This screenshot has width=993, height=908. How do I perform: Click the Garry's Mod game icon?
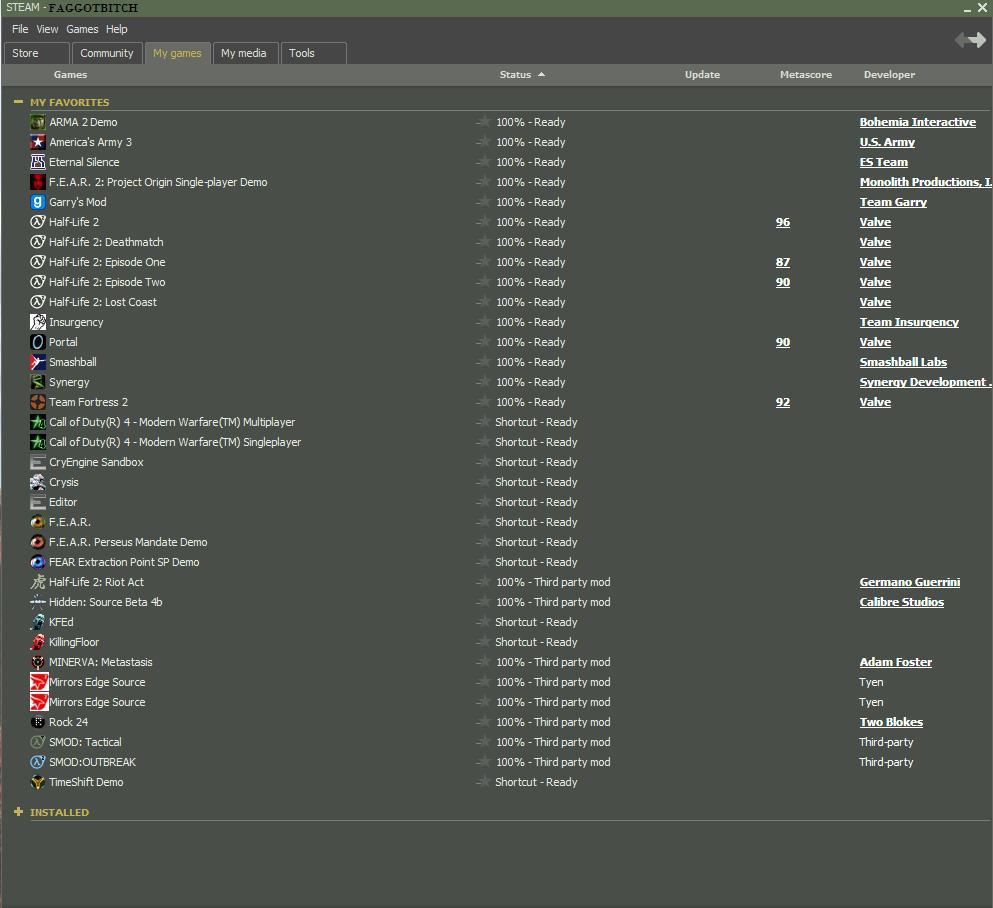click(x=38, y=202)
